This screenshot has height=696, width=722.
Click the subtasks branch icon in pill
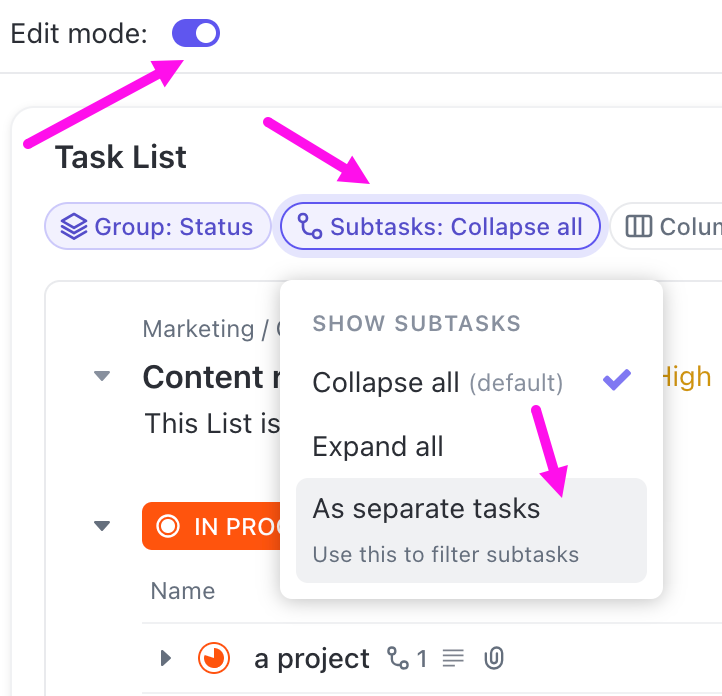point(310,227)
